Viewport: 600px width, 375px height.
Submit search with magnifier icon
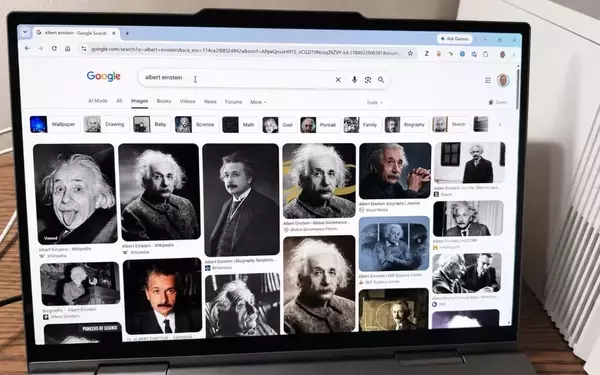381,80
